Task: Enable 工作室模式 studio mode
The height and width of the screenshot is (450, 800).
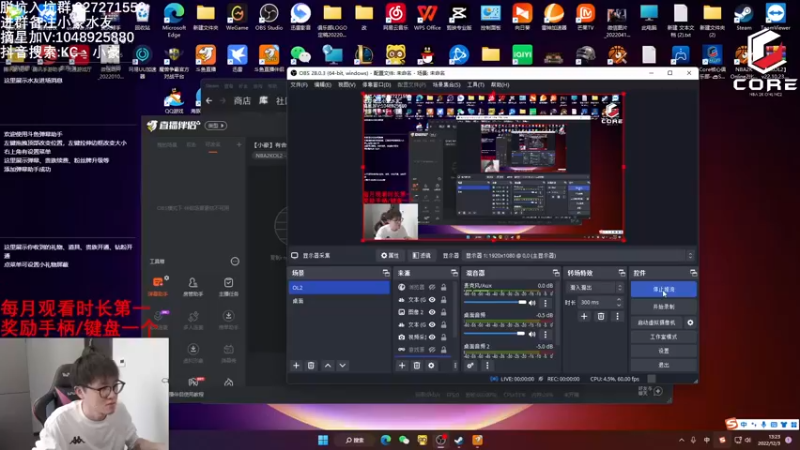Action: pyautogui.click(x=664, y=337)
